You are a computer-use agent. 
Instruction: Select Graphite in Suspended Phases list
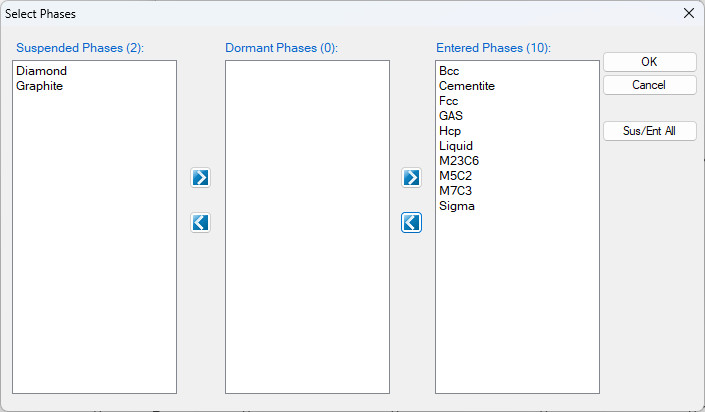pyautogui.click(x=40, y=86)
